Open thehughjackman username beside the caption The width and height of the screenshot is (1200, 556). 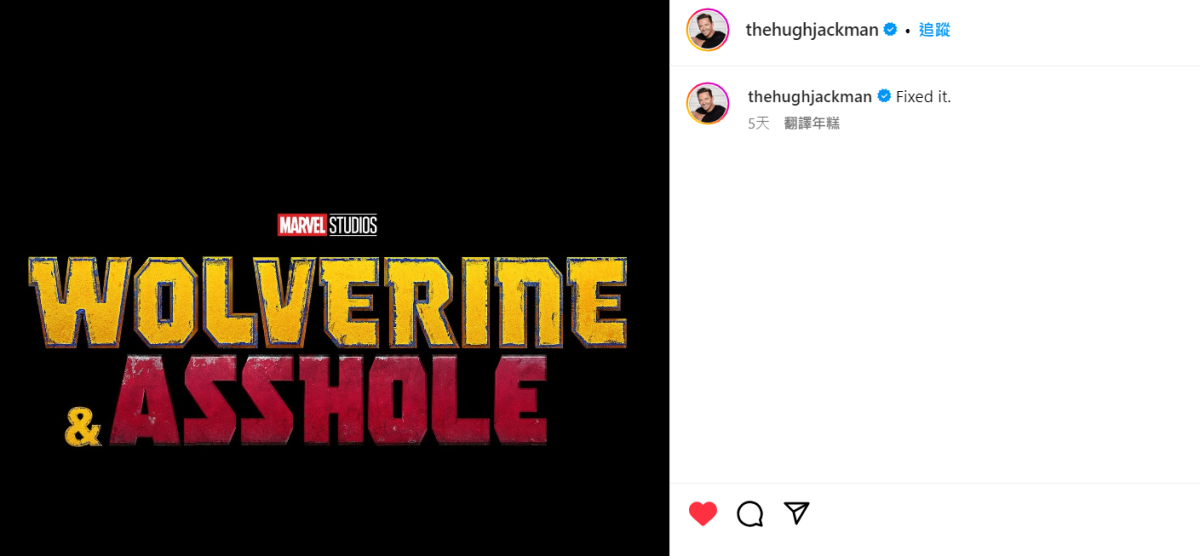click(x=810, y=97)
